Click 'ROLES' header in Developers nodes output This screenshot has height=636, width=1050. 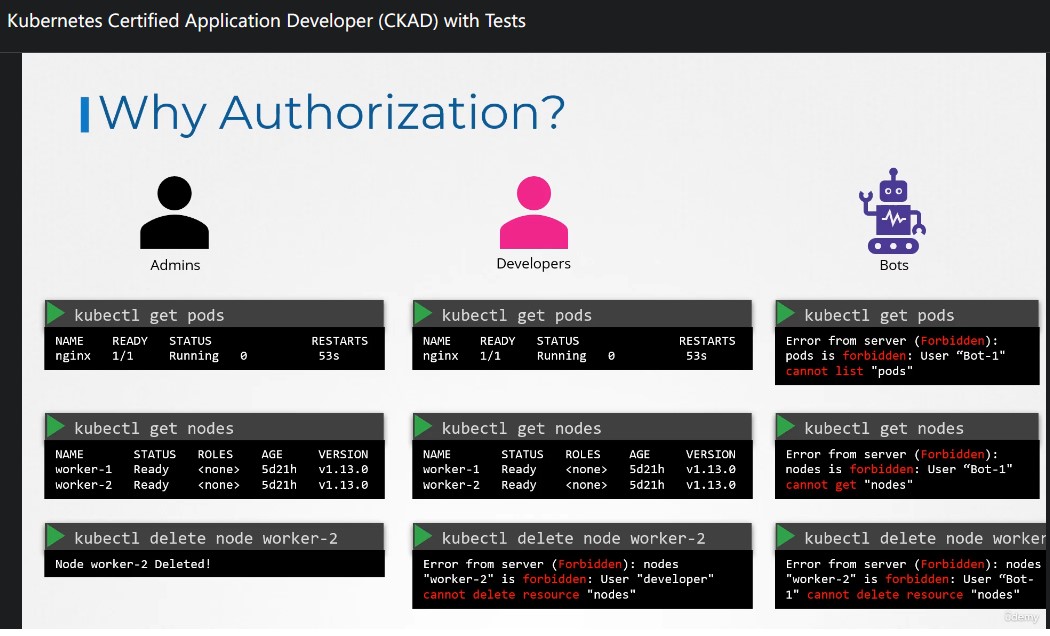click(x=583, y=455)
